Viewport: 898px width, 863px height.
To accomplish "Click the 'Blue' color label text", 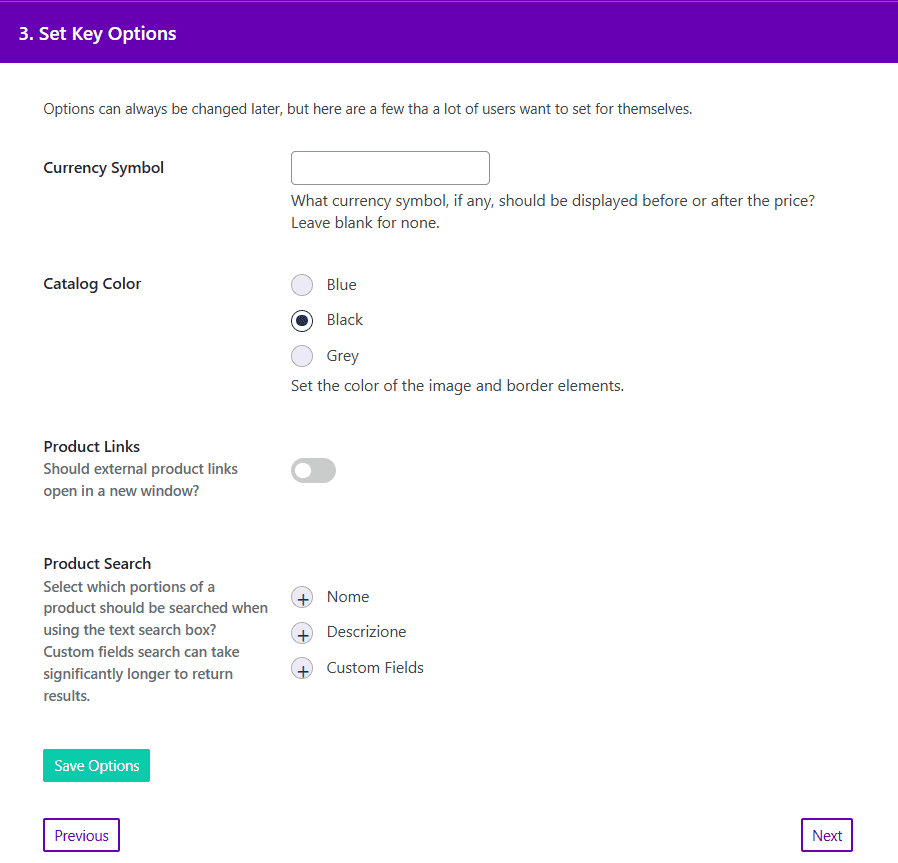I will pos(342,285).
